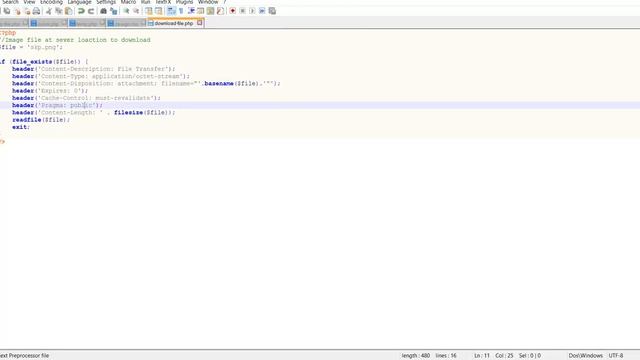Click the readfile($file) line
The height and width of the screenshot is (360, 640).
tap(41, 120)
